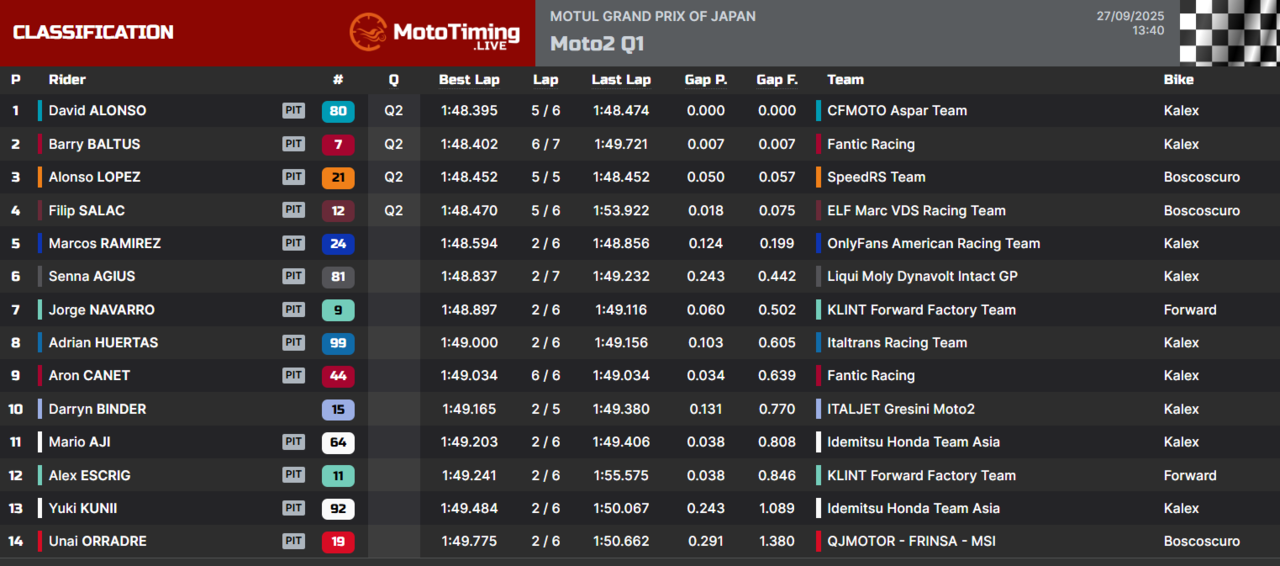The image size is (1280, 566).
Task: Click best lap time 1:48.395
Action: pos(469,111)
